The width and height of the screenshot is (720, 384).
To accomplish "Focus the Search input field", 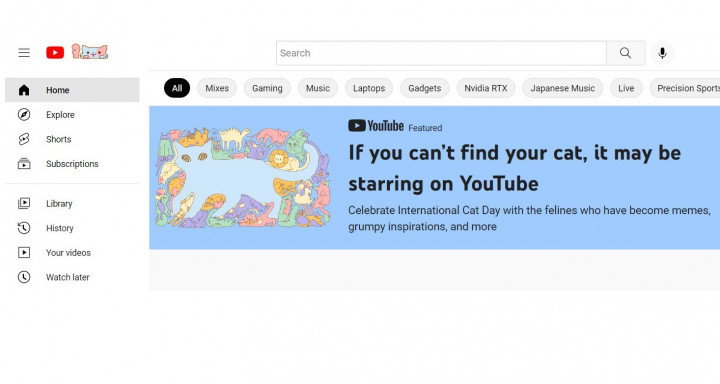I will 441,53.
